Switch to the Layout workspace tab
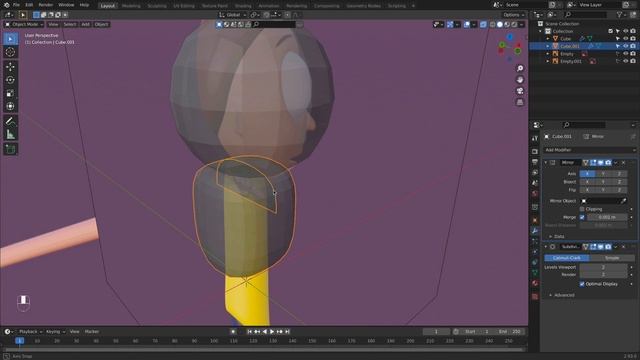This screenshot has width=640, height=360. (107, 6)
